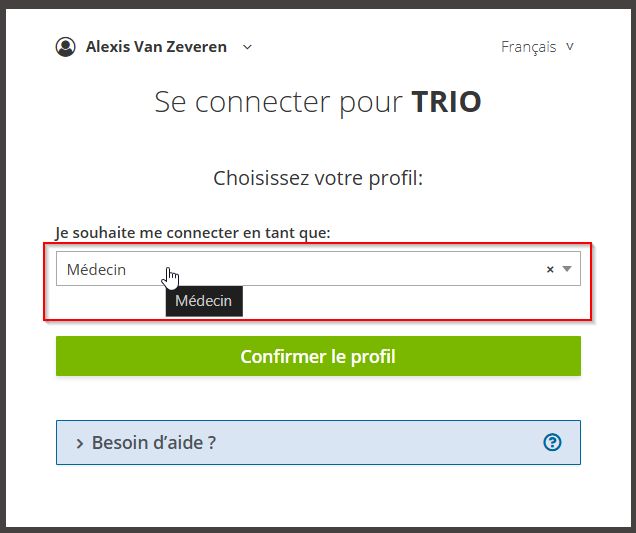This screenshot has height=533, width=636.
Task: Open the profile dropdown arrow
Action: (567, 269)
